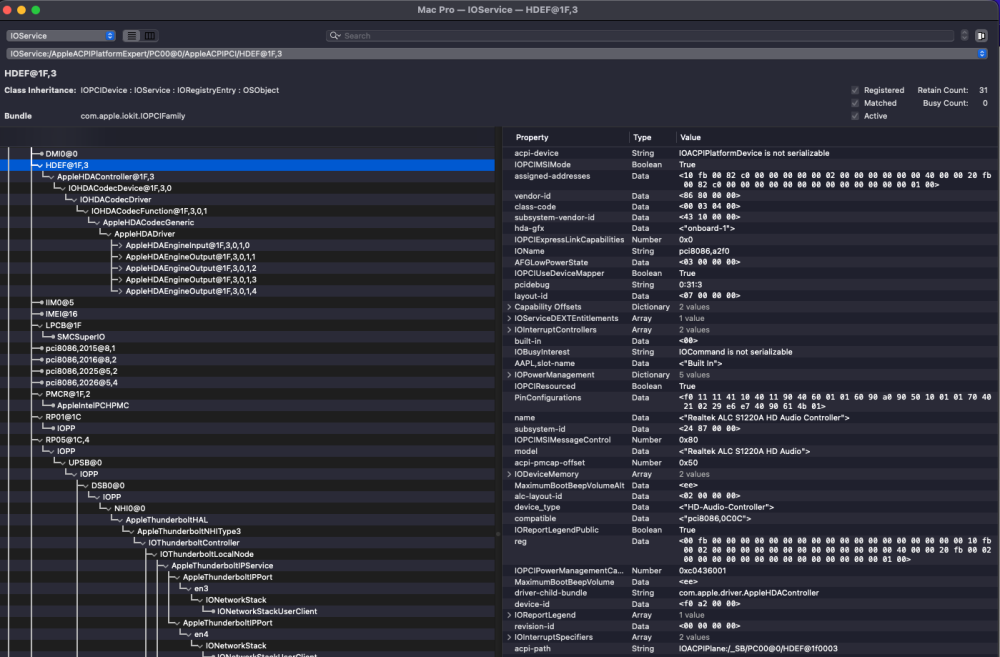Select UPSB@0 tree item

click(85, 463)
